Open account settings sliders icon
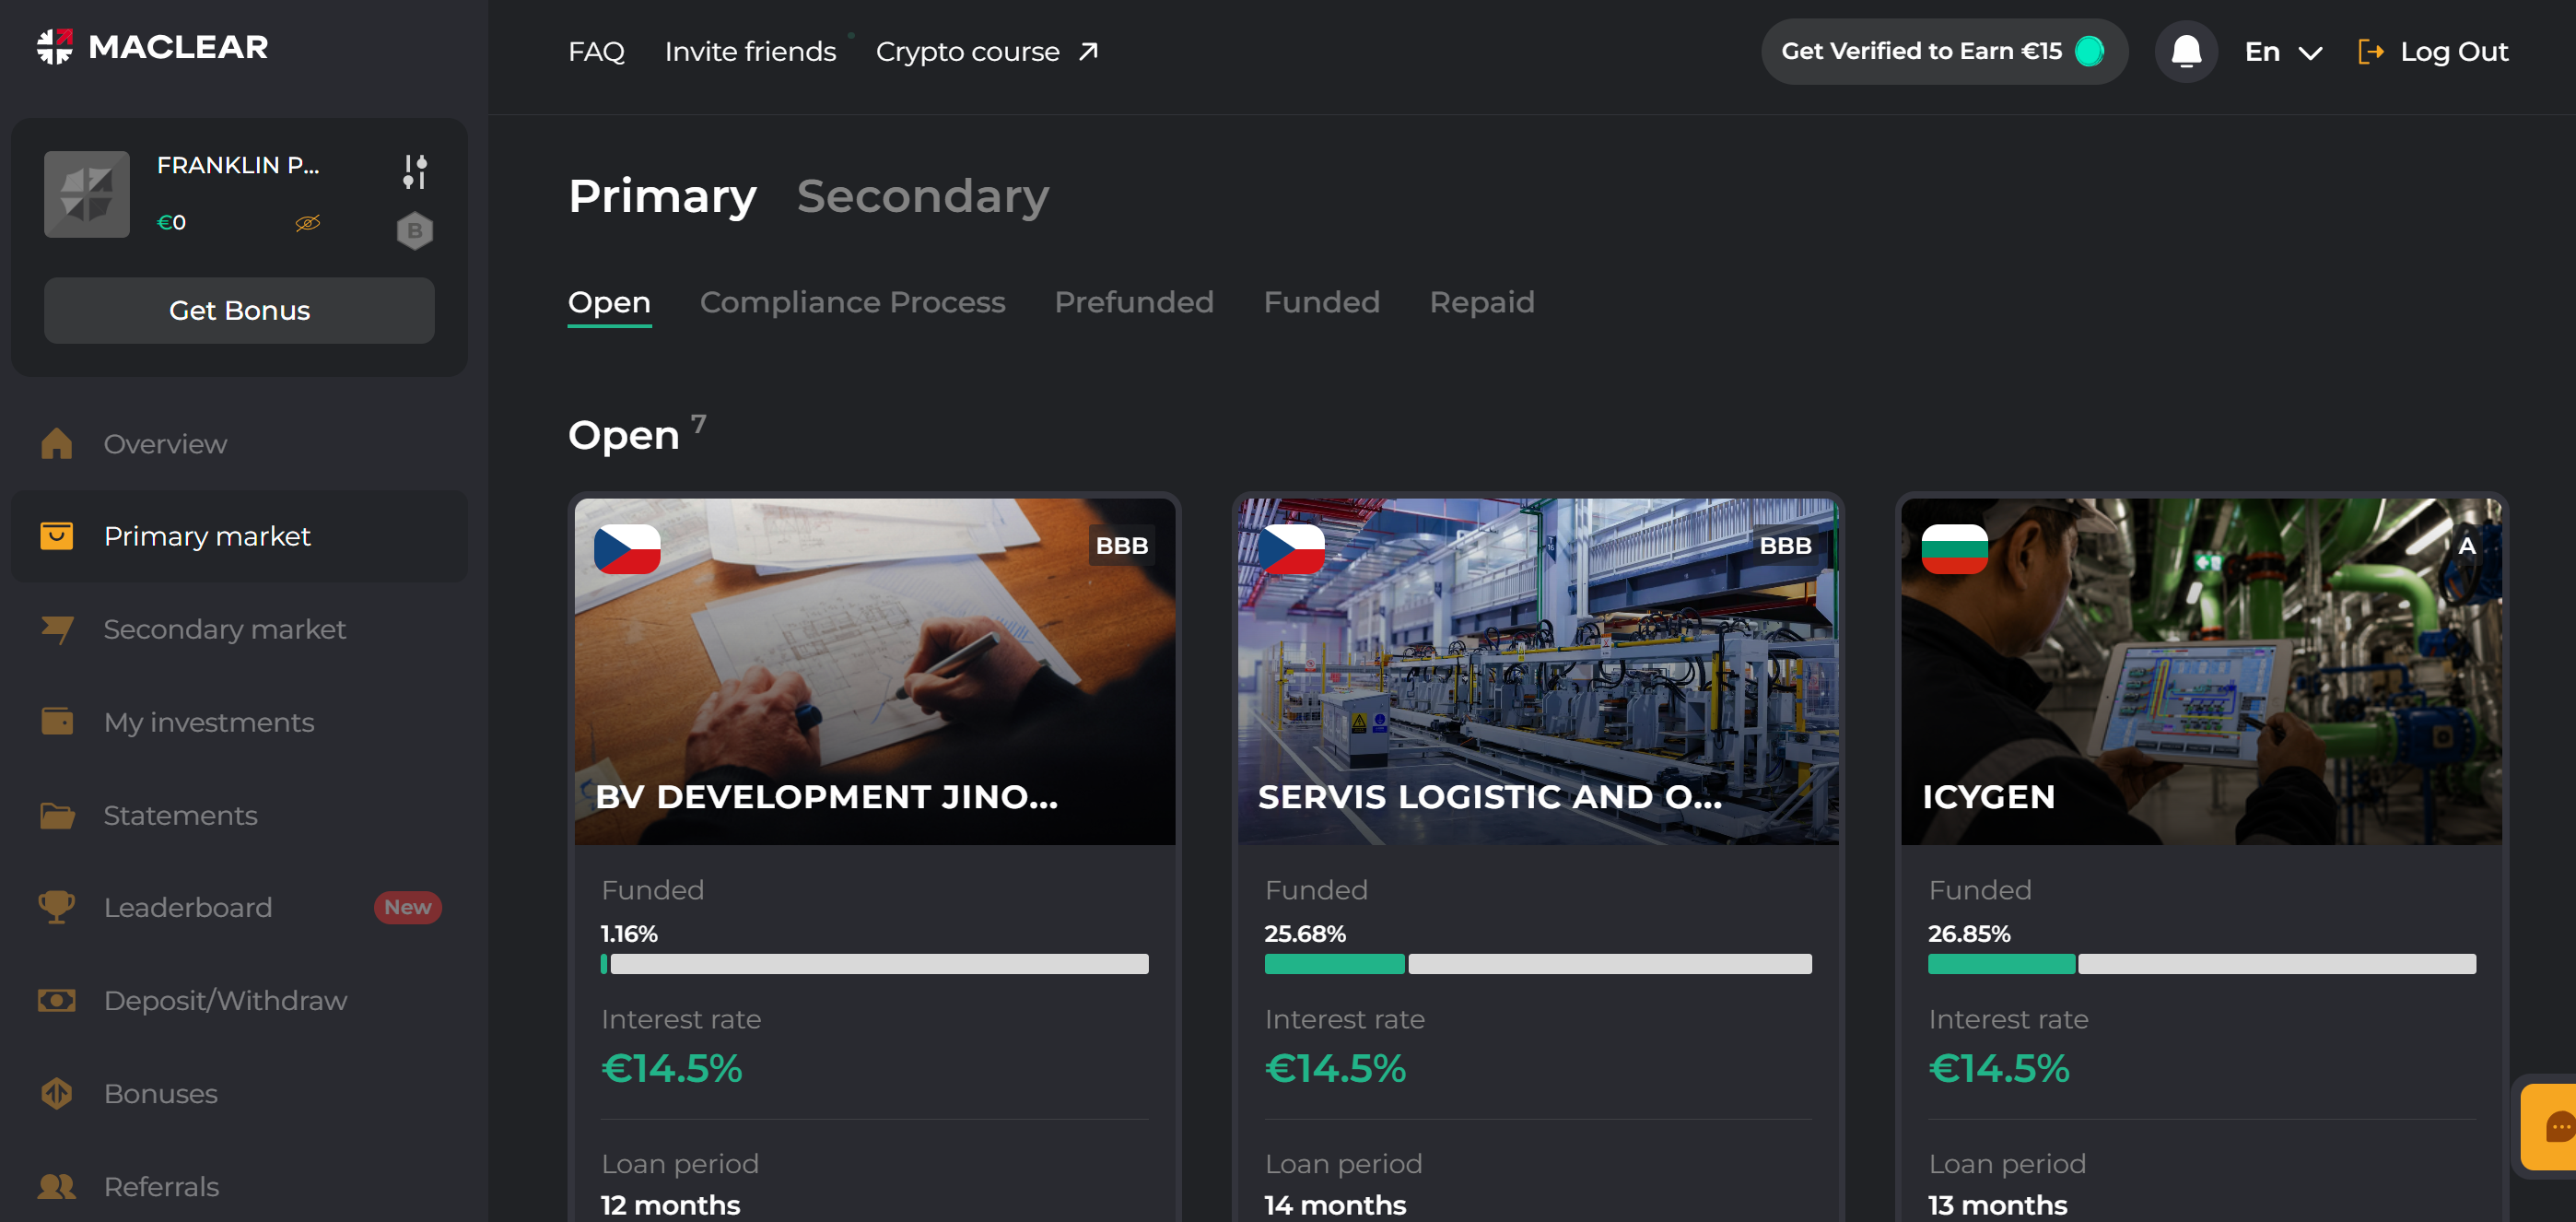The image size is (2576, 1222). coord(415,171)
